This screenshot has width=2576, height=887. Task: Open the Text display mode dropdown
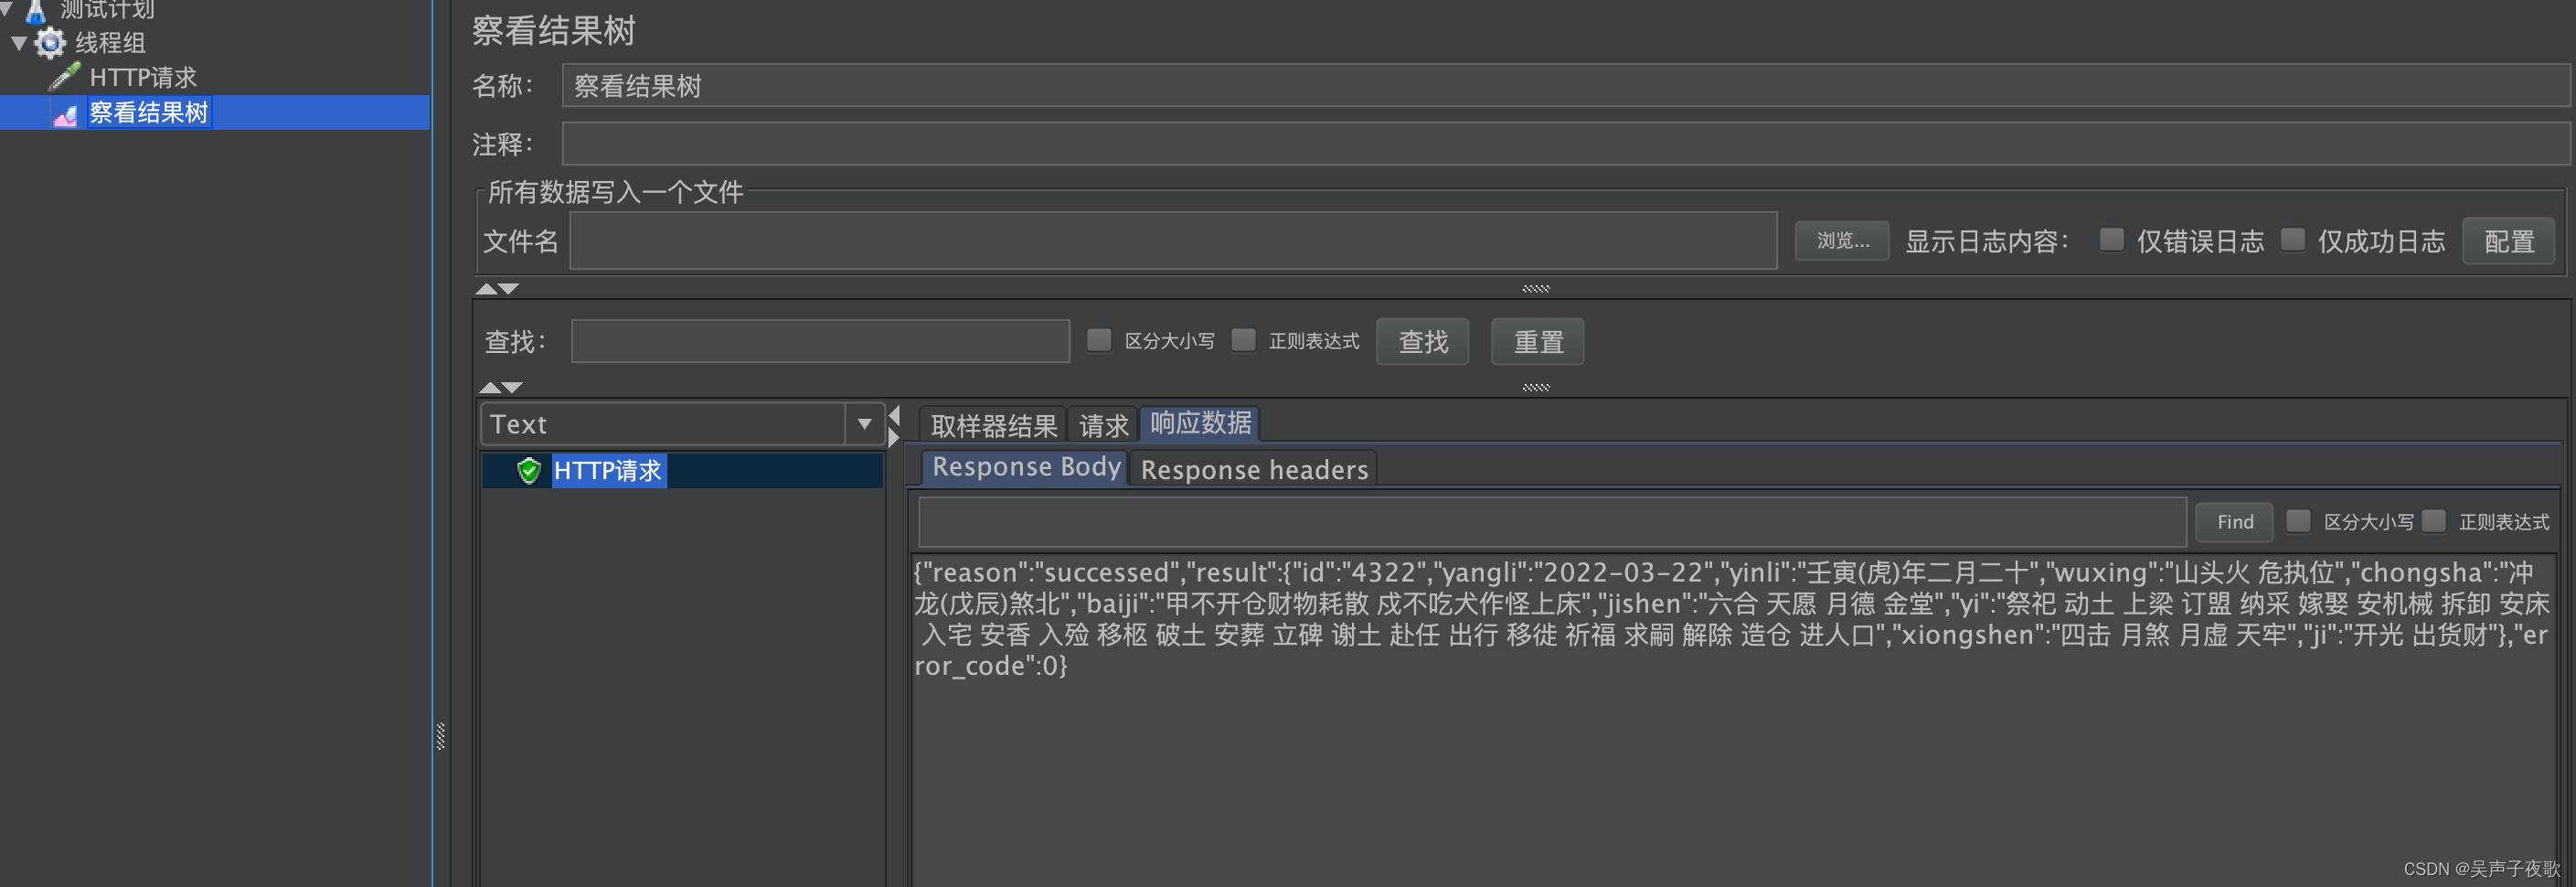[862, 424]
